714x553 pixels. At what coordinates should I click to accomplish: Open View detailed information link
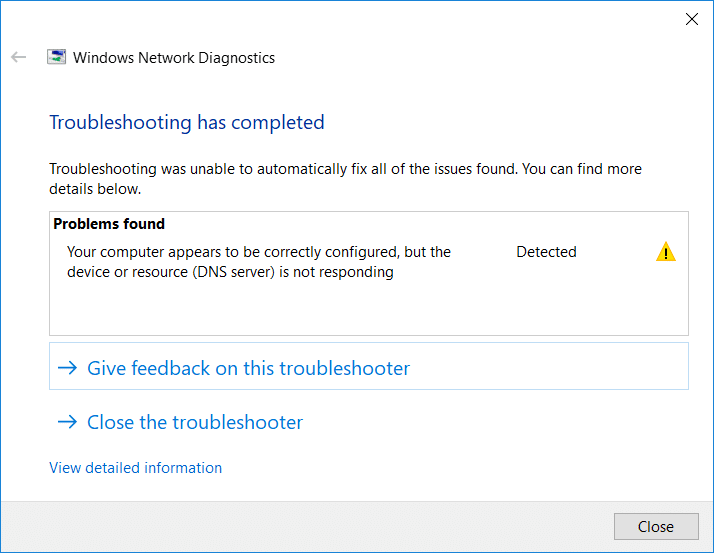(x=135, y=468)
